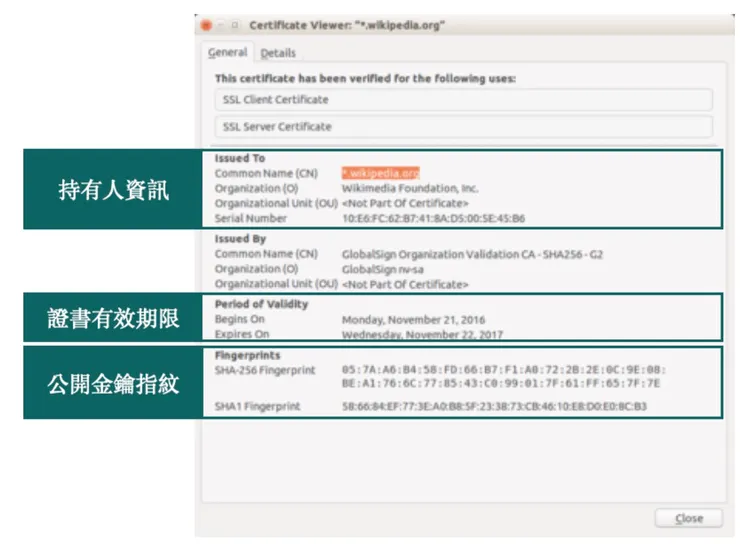Screen dimensions: 740x544
Task: Select GlobalSign Organization Validation CA issuer name
Action: [x=472, y=254]
